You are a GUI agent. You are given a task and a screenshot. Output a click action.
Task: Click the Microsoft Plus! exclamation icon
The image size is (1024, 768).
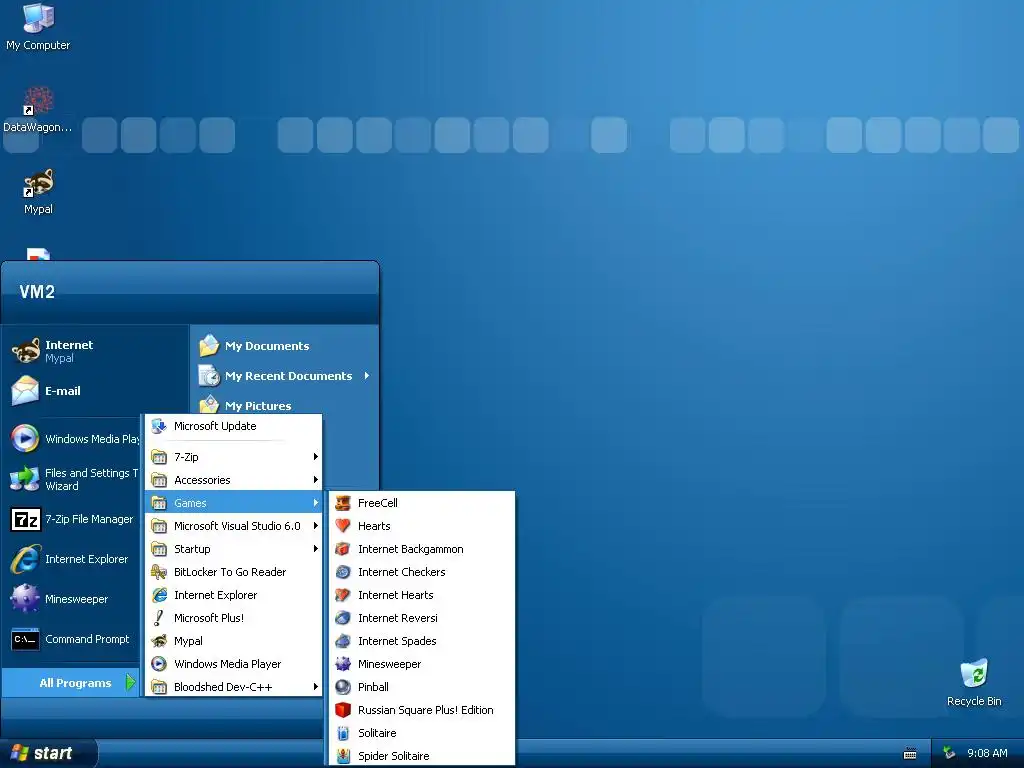point(159,618)
